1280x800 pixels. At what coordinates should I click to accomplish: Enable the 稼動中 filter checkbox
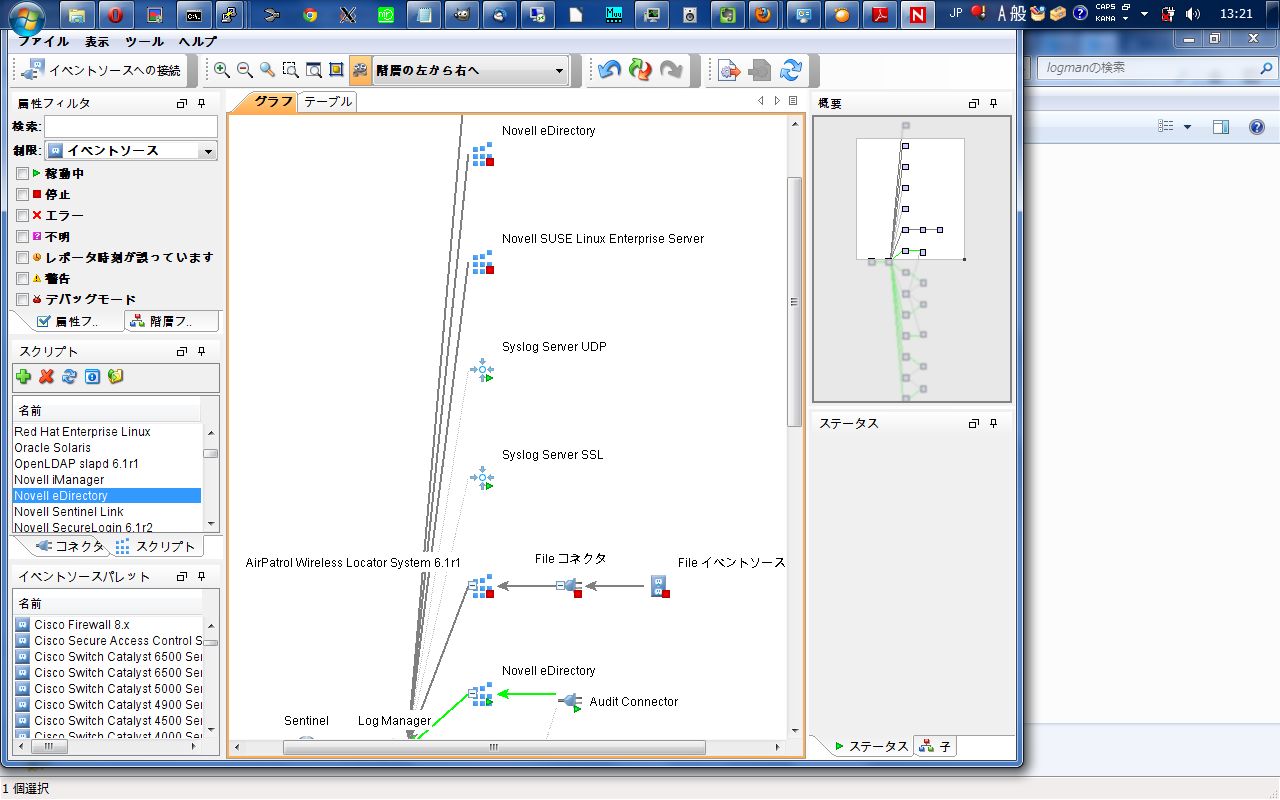pos(22,173)
